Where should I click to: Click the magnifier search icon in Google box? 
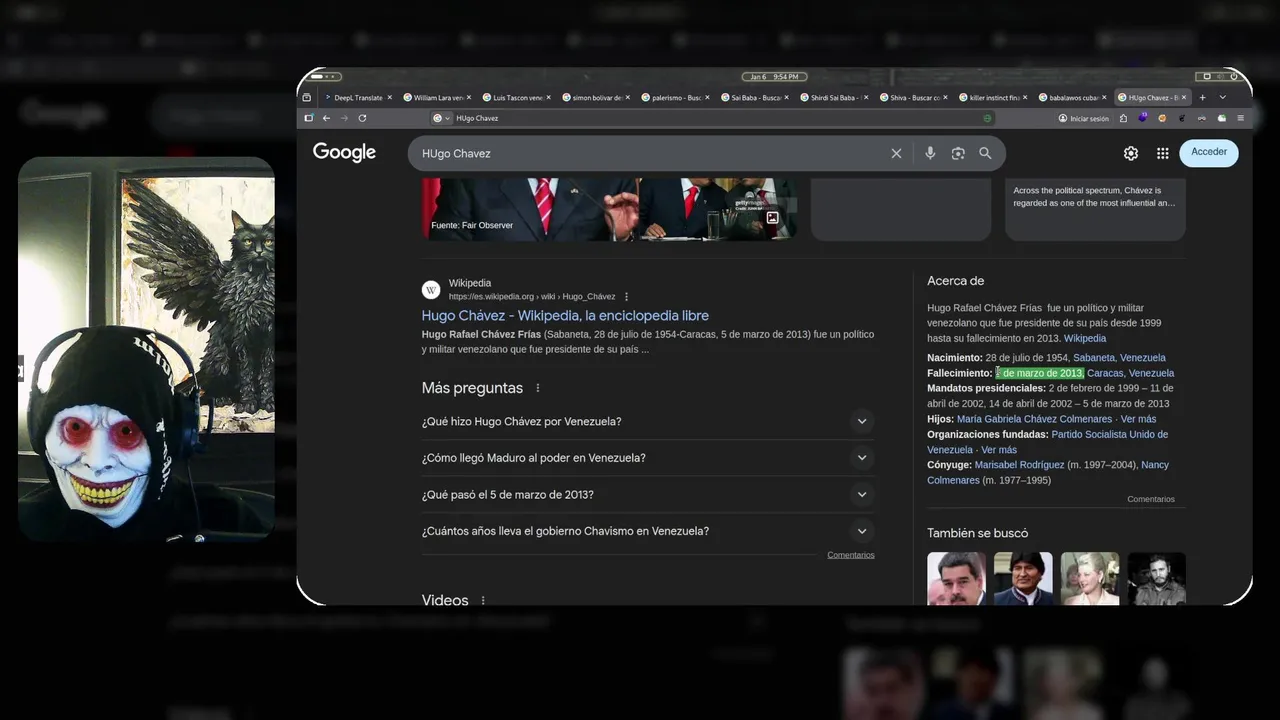pos(985,153)
